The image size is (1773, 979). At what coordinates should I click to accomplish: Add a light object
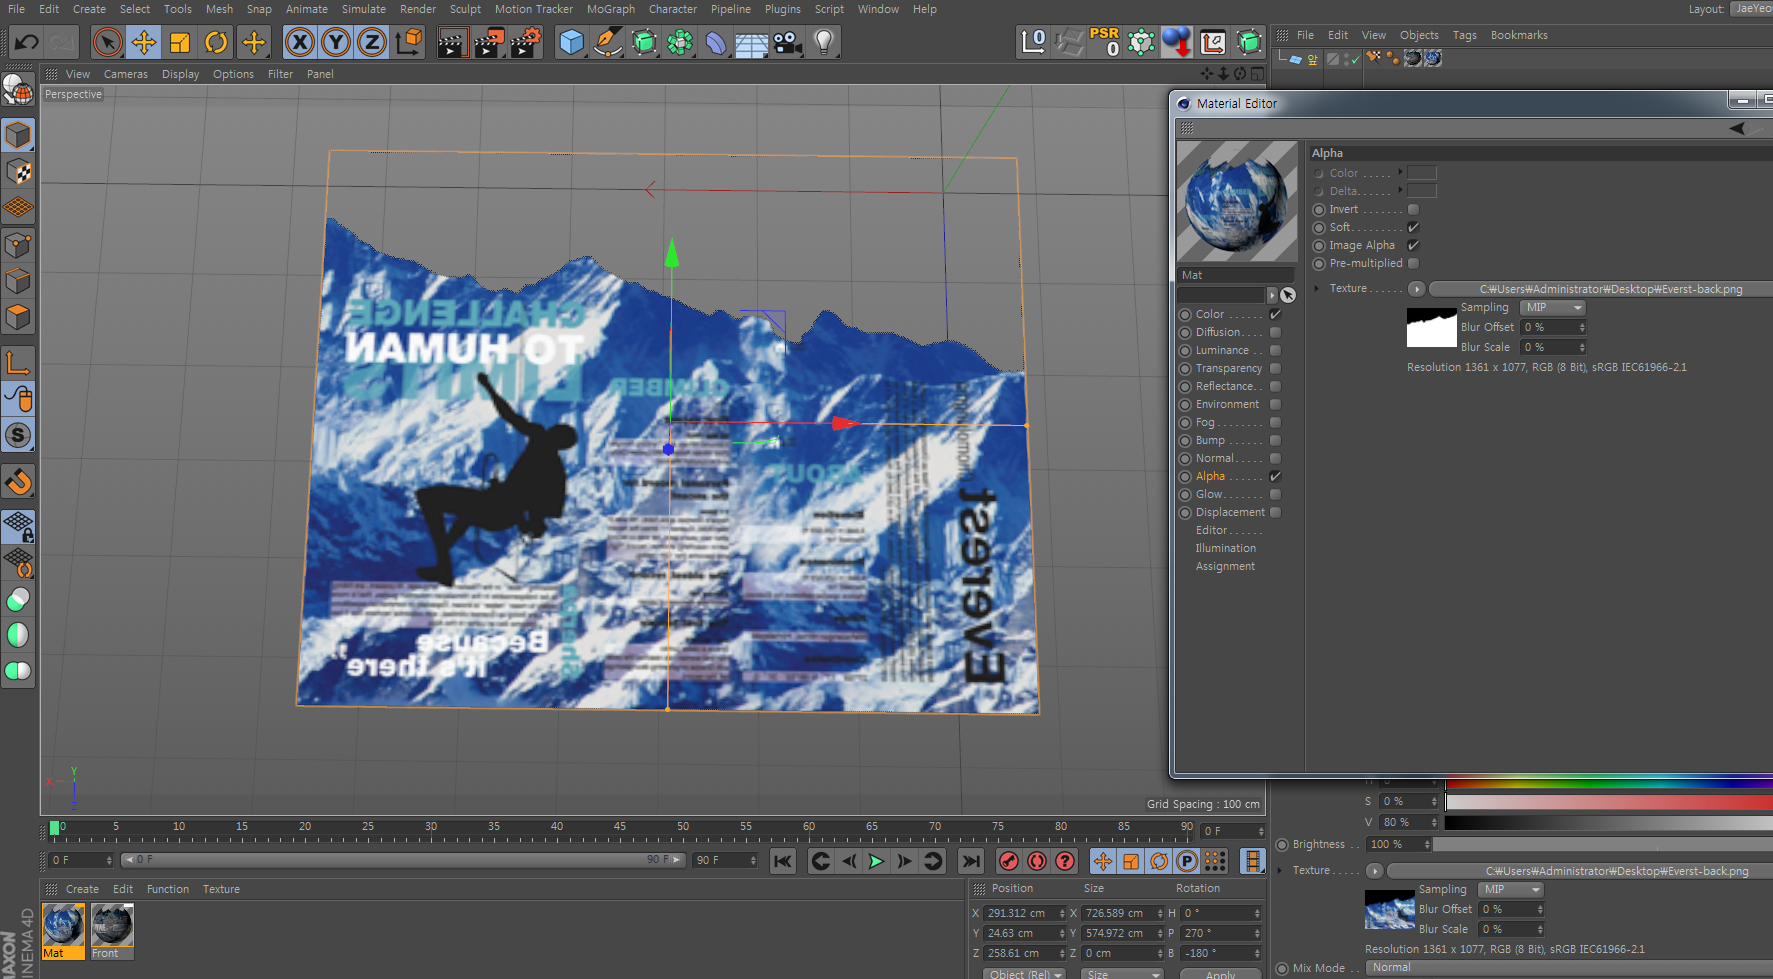point(824,42)
